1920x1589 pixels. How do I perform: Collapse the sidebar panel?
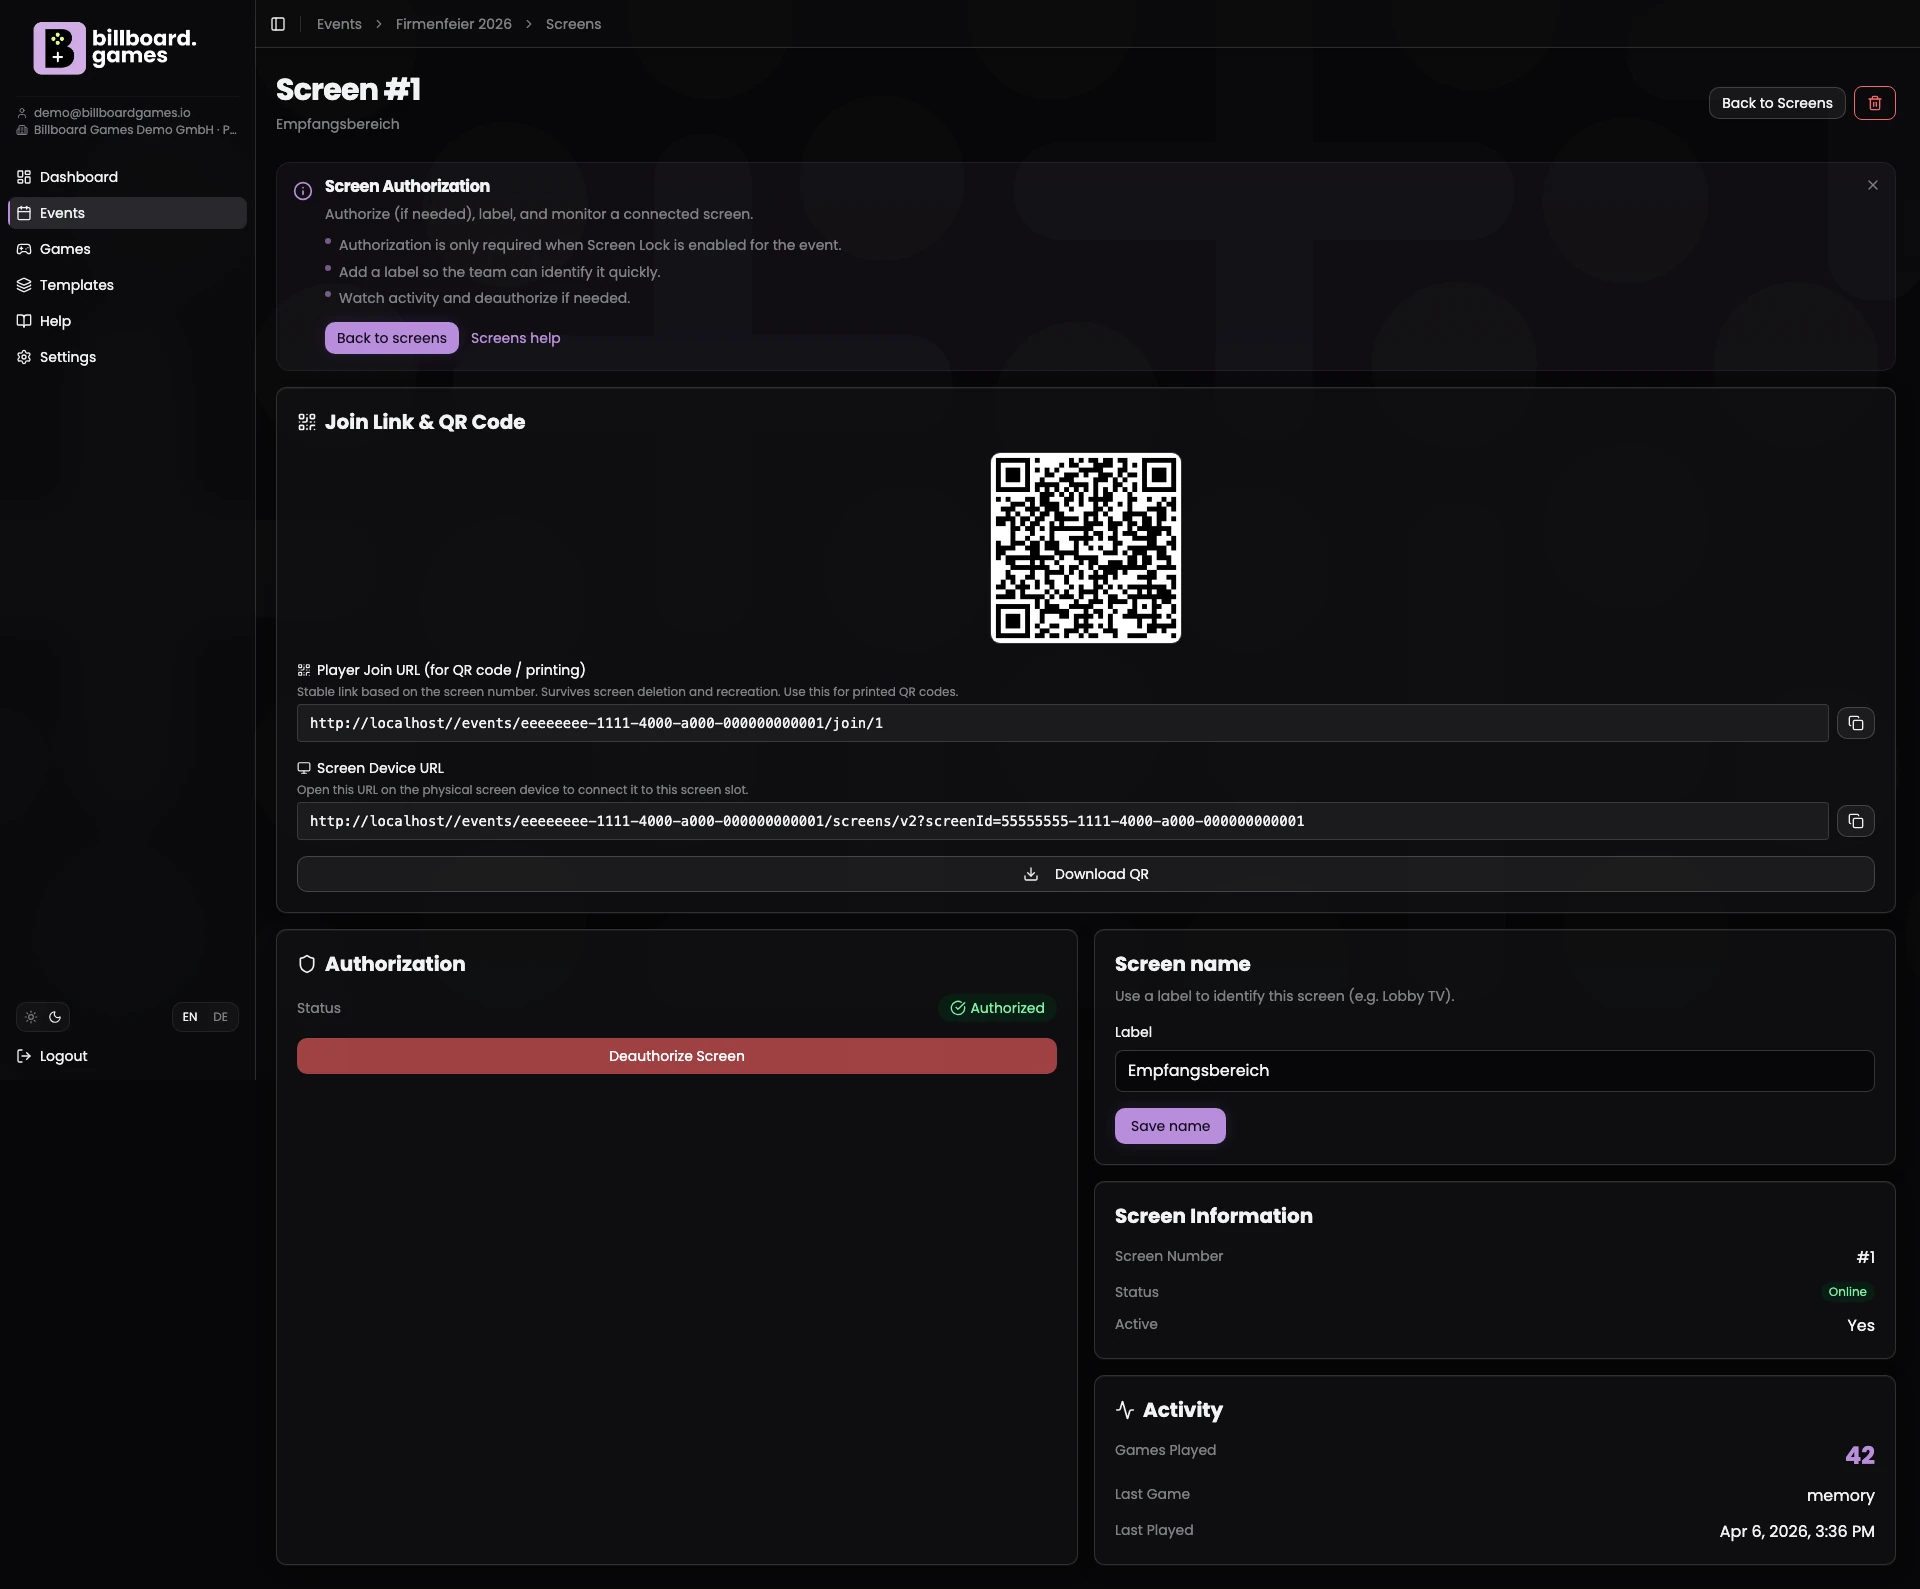point(278,24)
